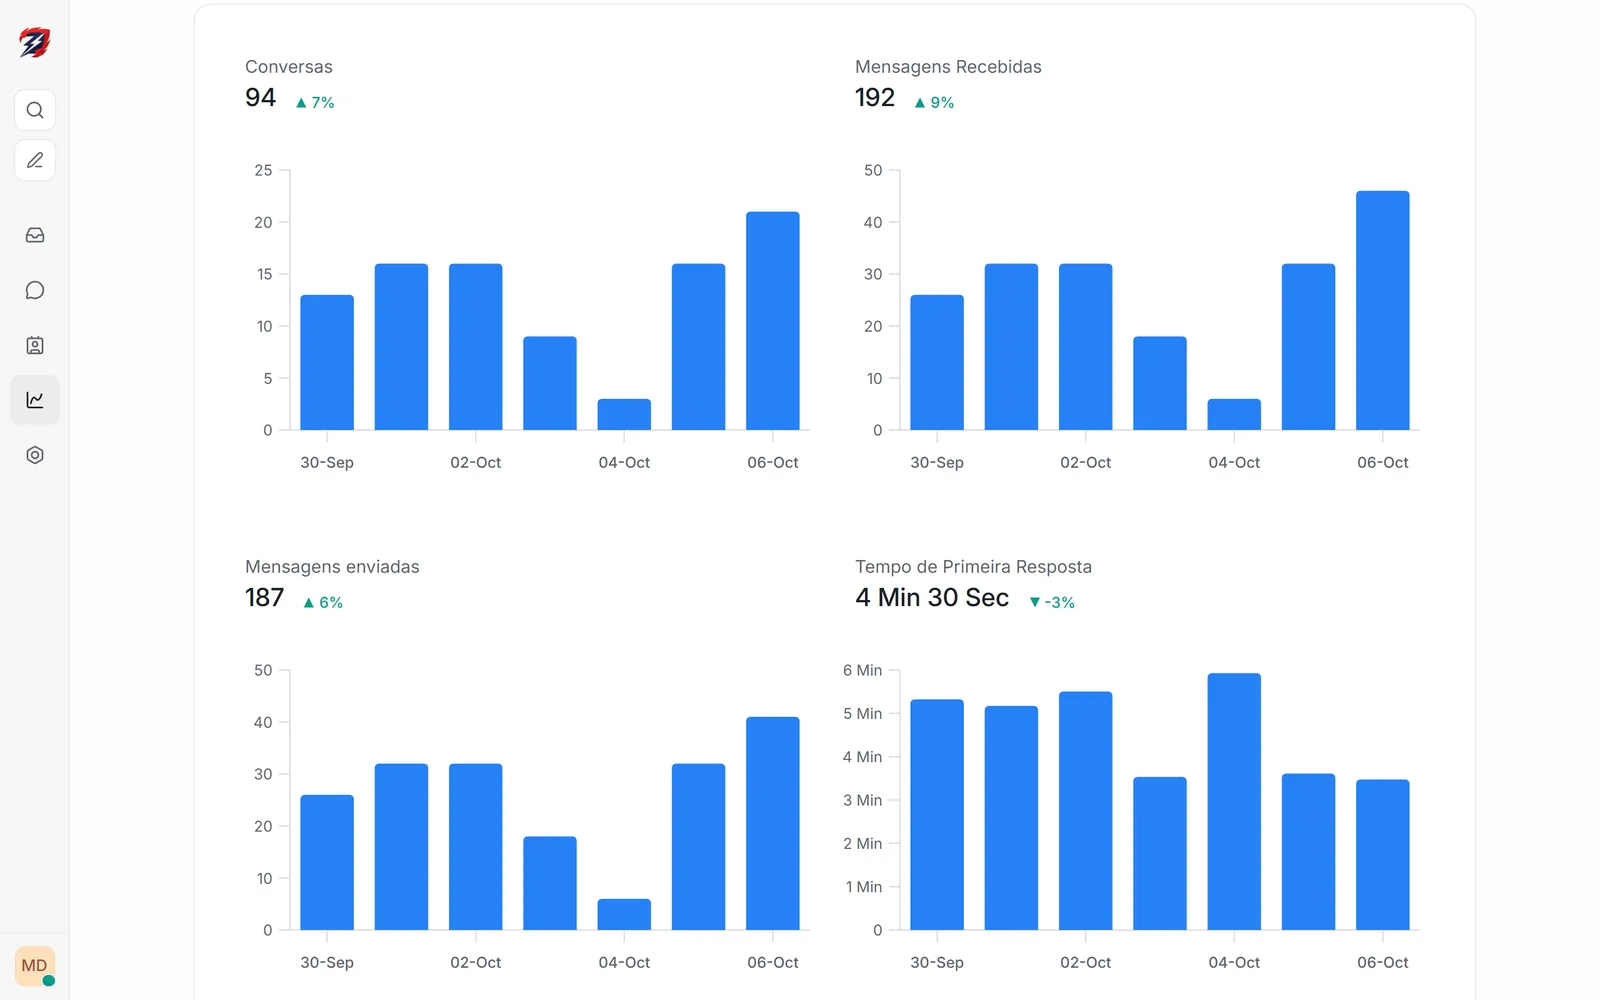Click the compose pencil icon
1600x1000 pixels.
tap(35, 160)
